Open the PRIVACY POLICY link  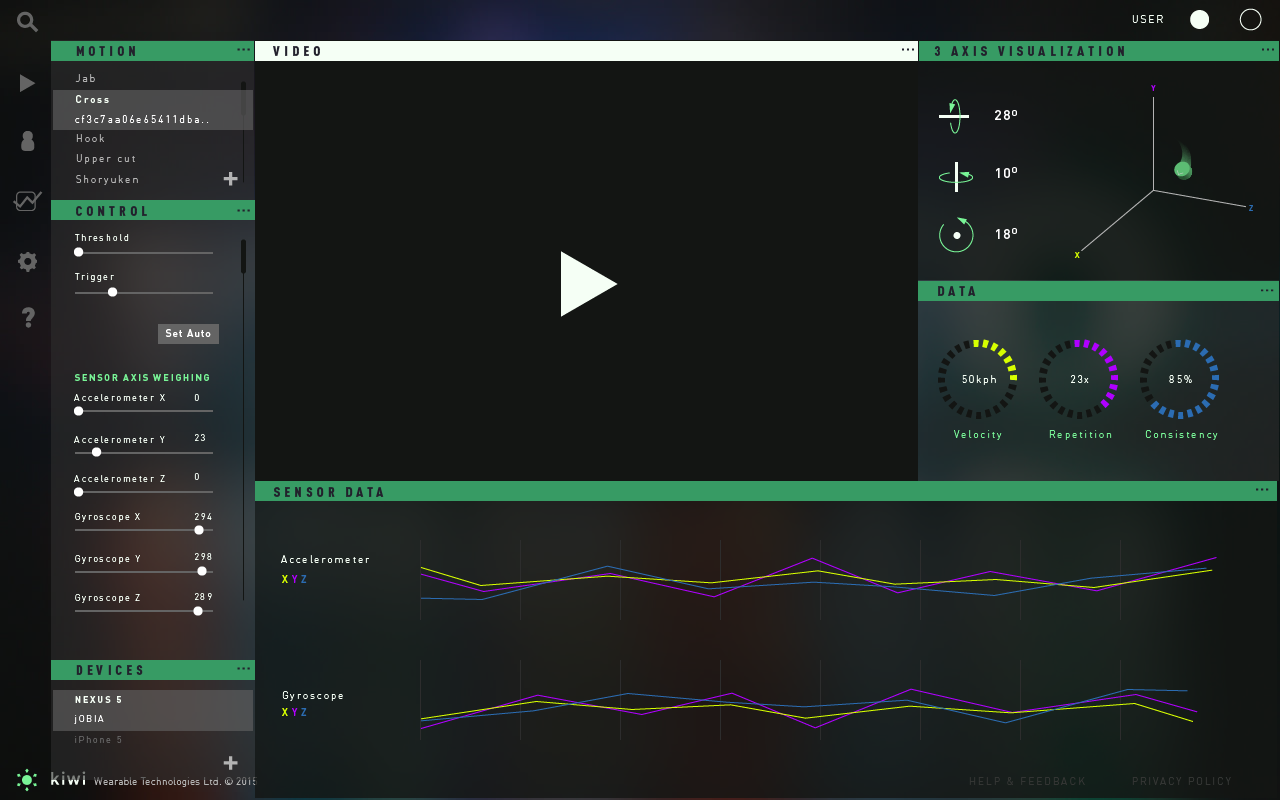(1182, 781)
